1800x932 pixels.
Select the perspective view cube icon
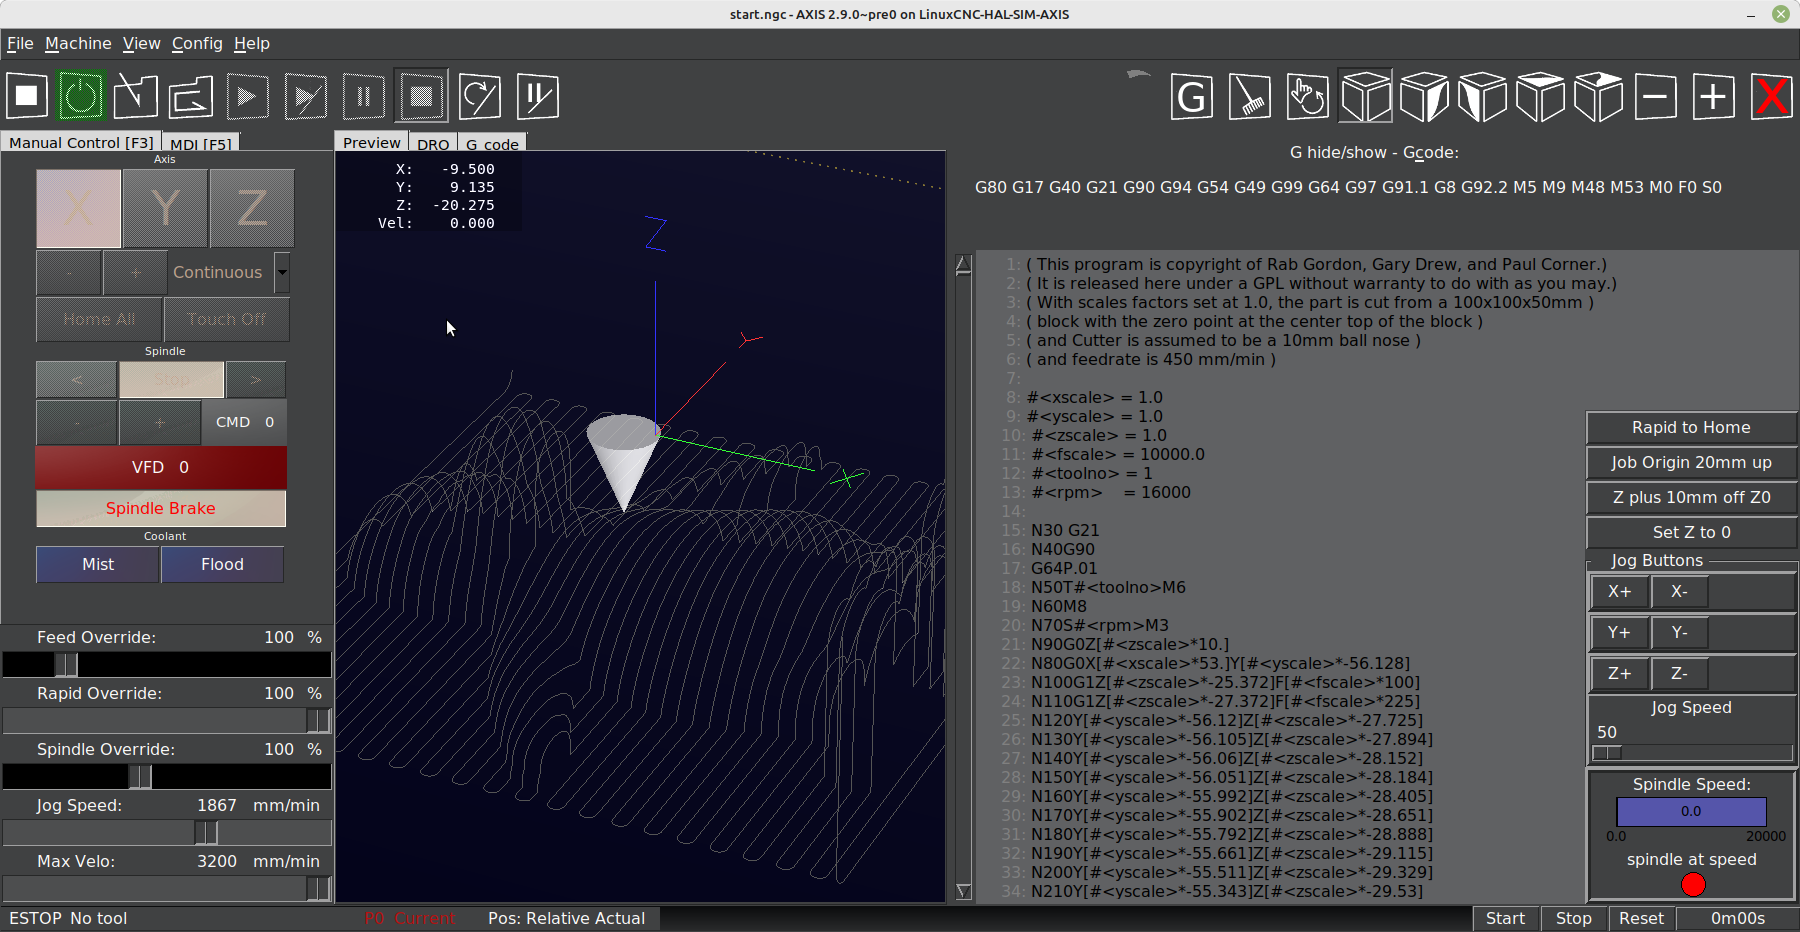coord(1366,97)
